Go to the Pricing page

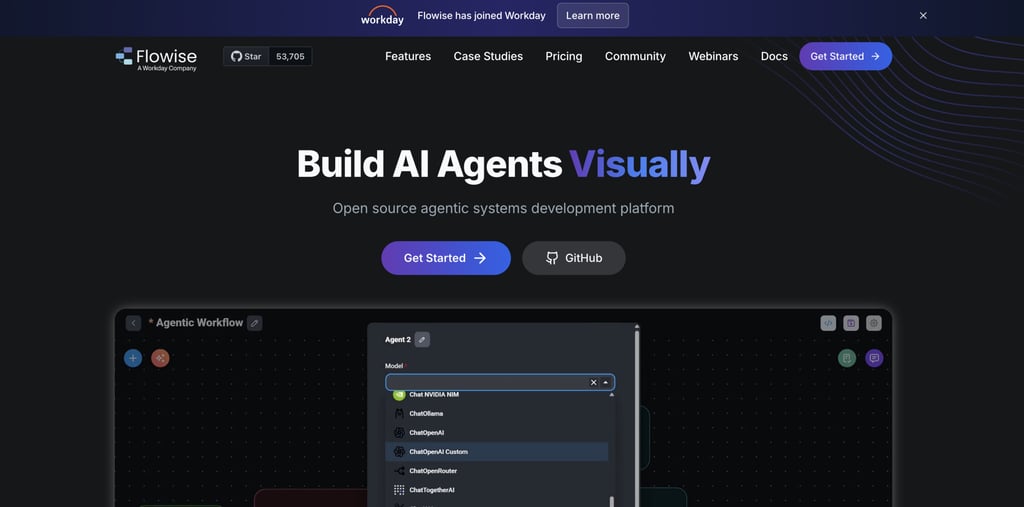pos(564,56)
